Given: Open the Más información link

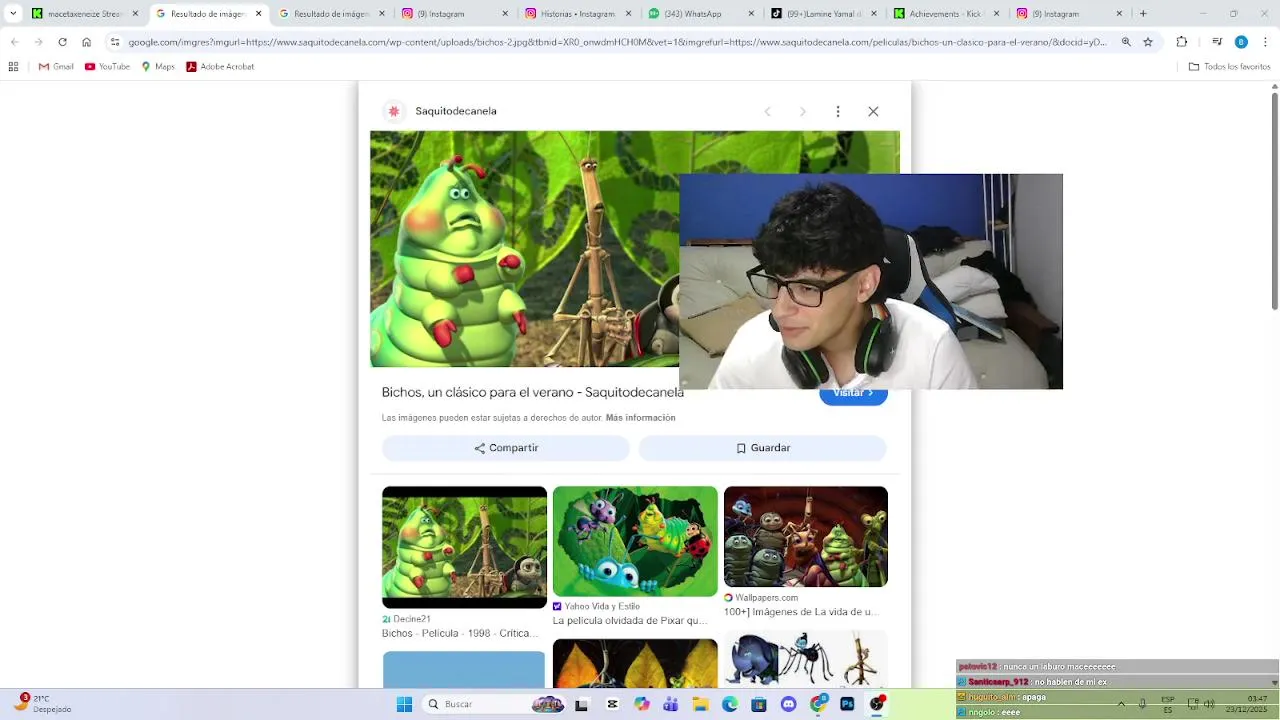Looking at the screenshot, I should click(640, 418).
